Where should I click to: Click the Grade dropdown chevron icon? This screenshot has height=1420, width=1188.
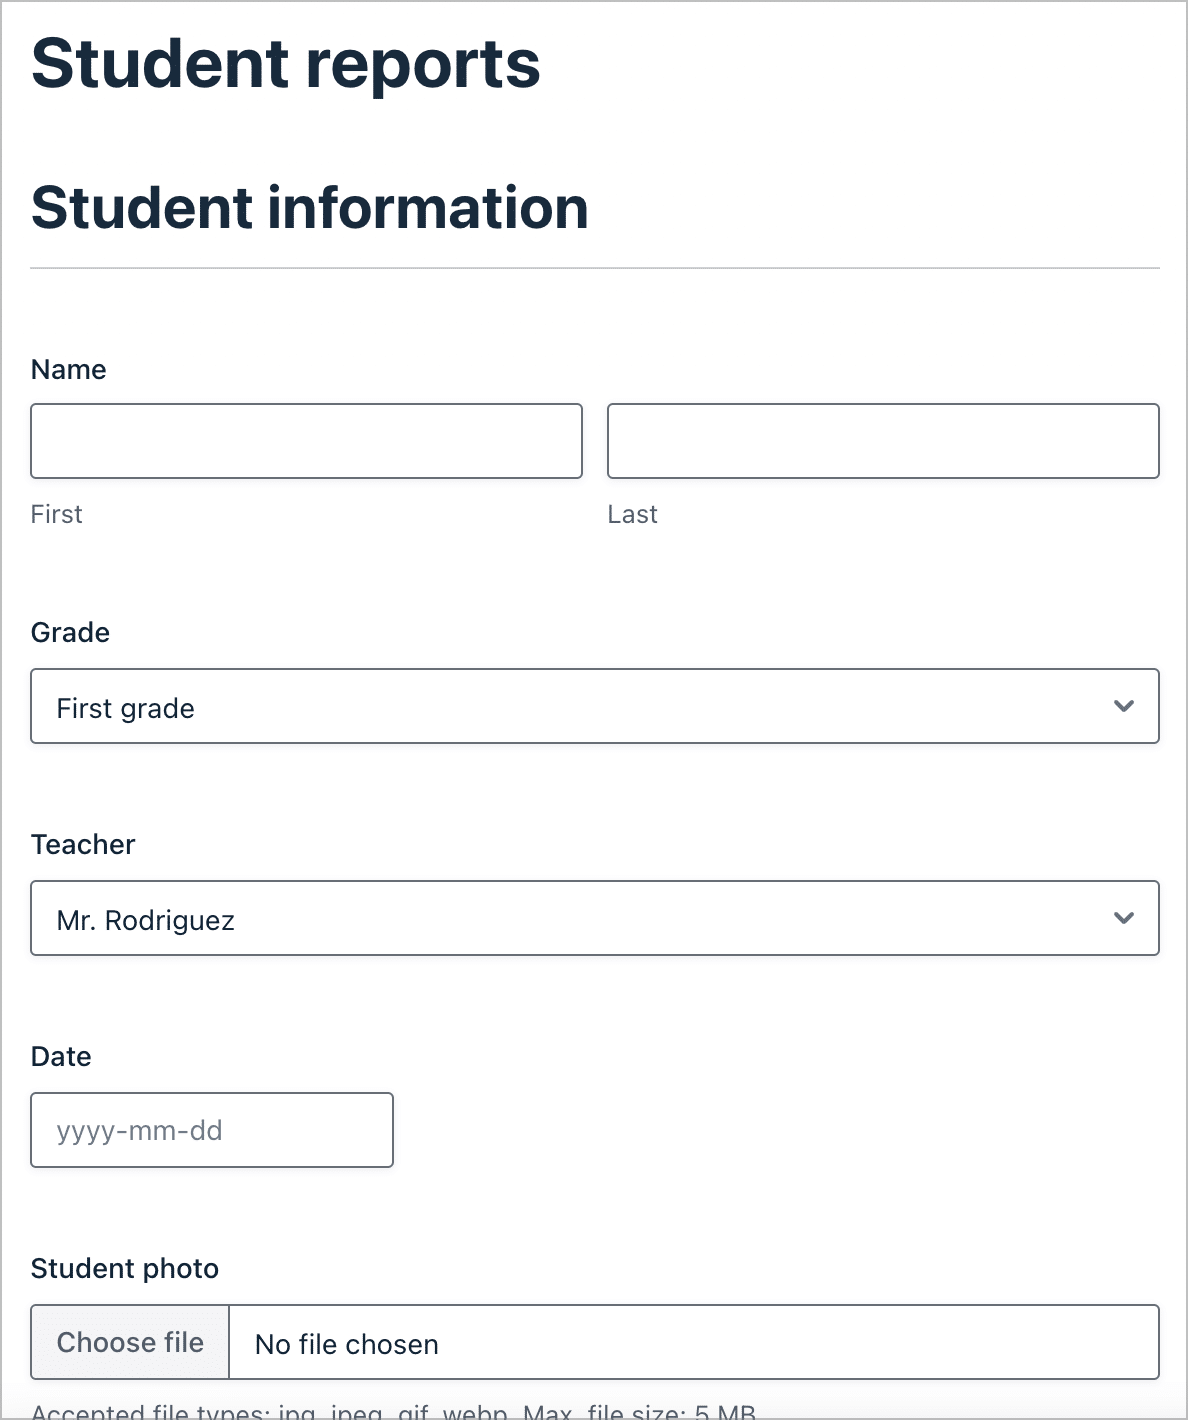[1124, 706]
